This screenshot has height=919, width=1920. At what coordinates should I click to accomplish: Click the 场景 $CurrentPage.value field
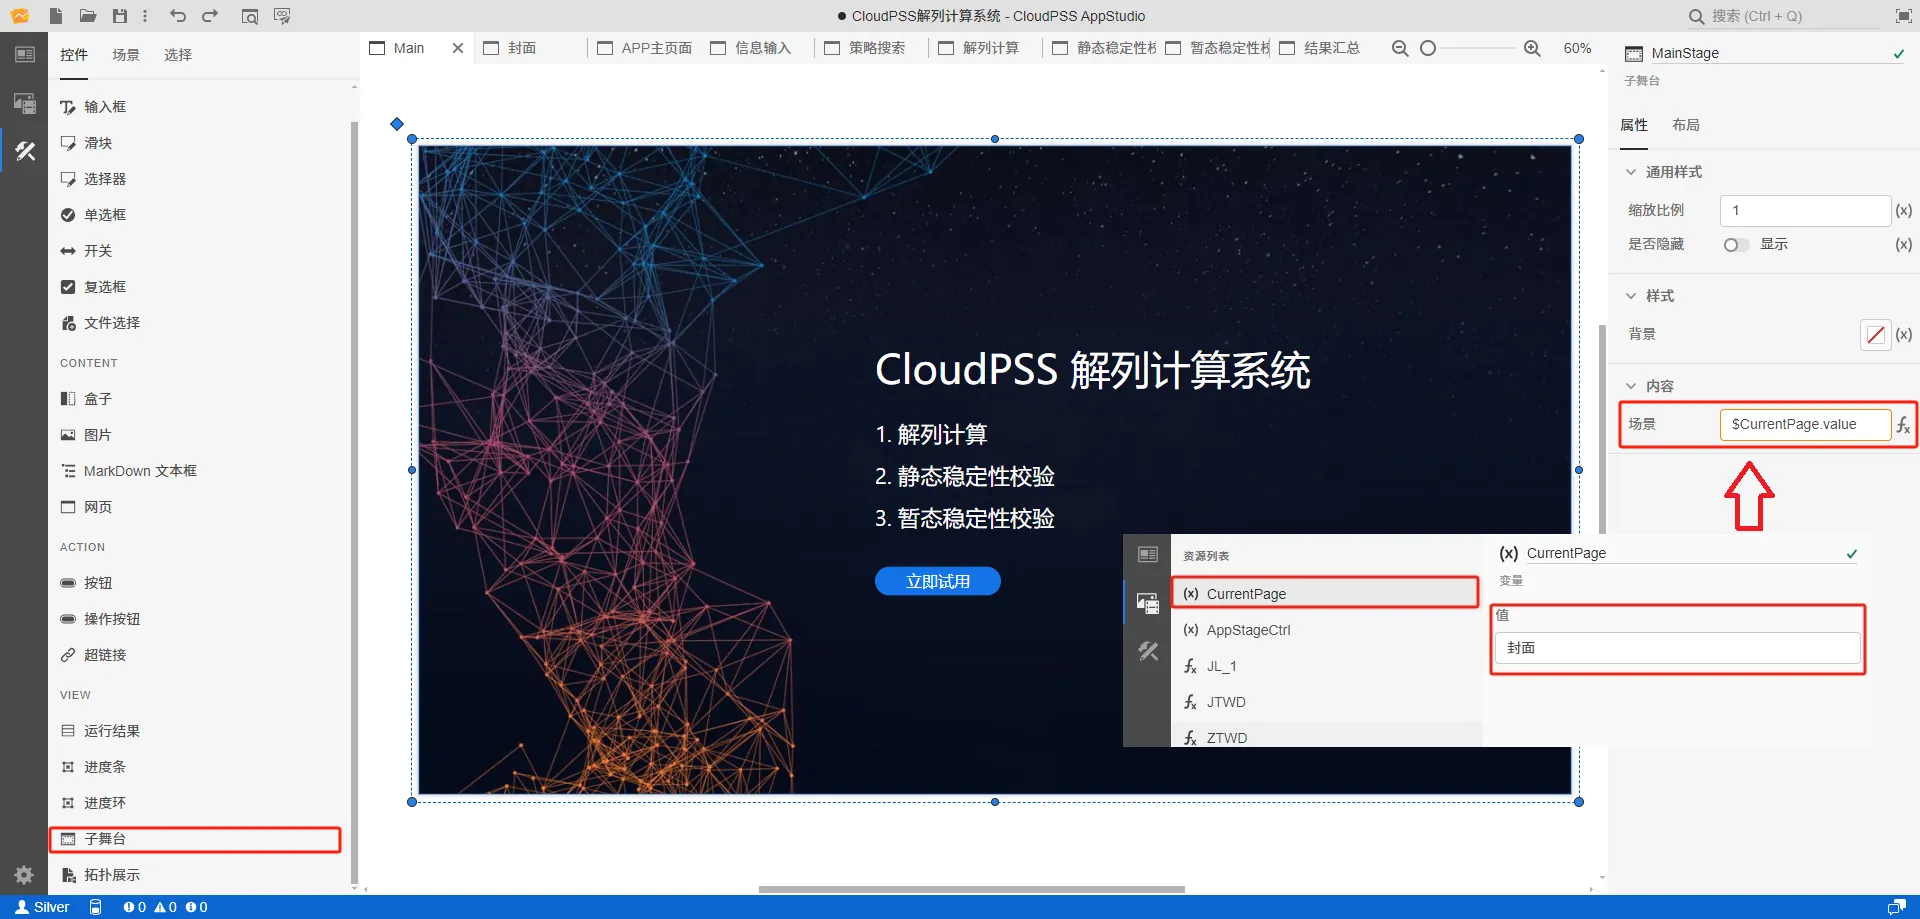[1805, 424]
